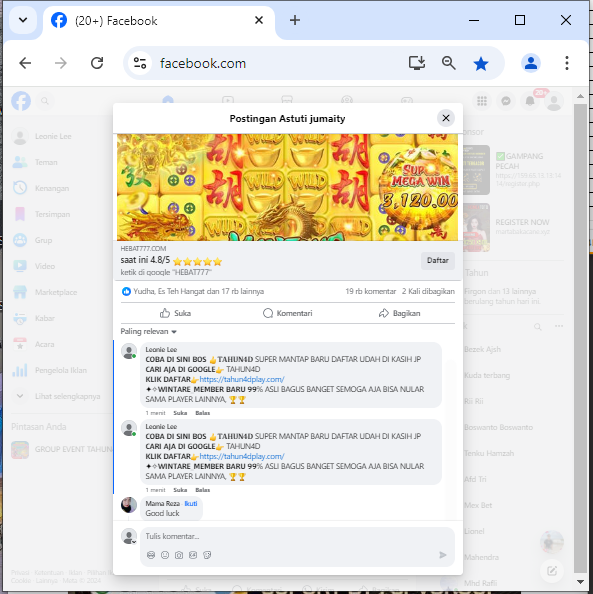Open Chrome three-dot menu
The image size is (593, 594).
(567, 63)
